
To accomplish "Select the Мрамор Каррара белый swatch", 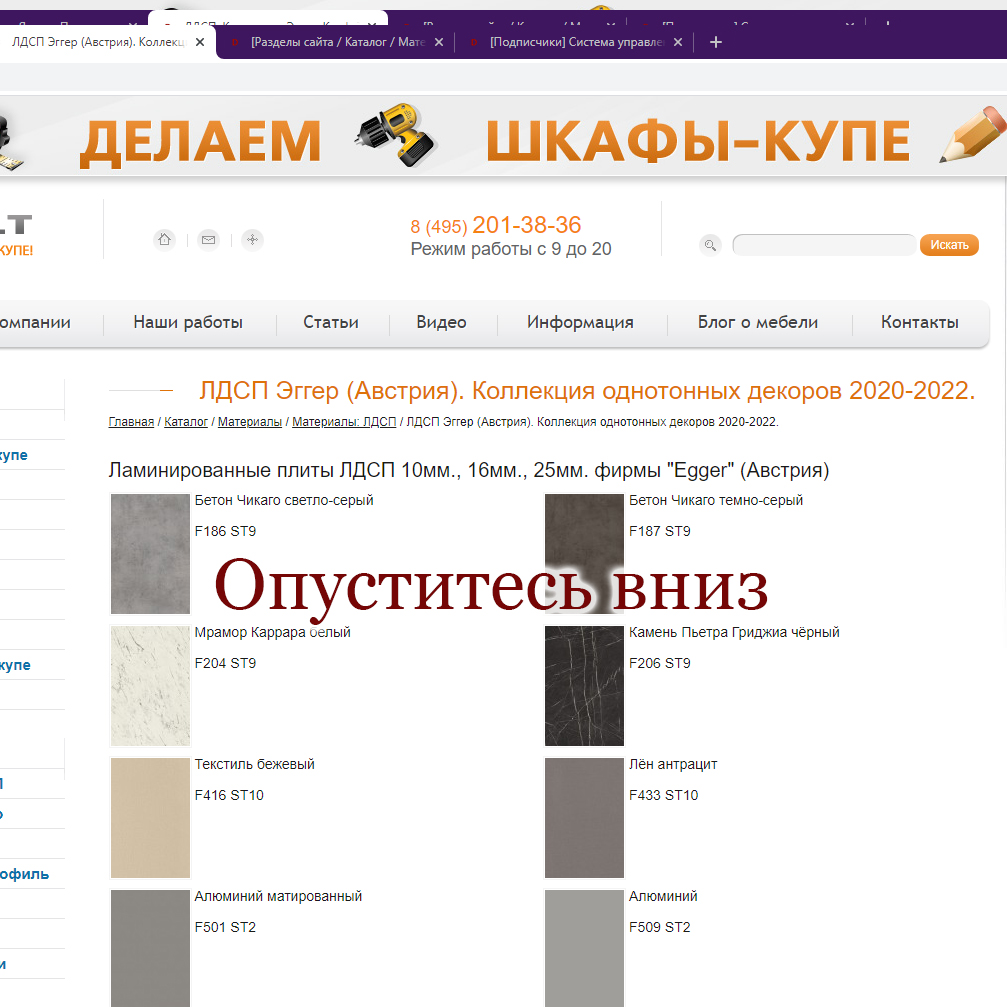I will (150, 686).
